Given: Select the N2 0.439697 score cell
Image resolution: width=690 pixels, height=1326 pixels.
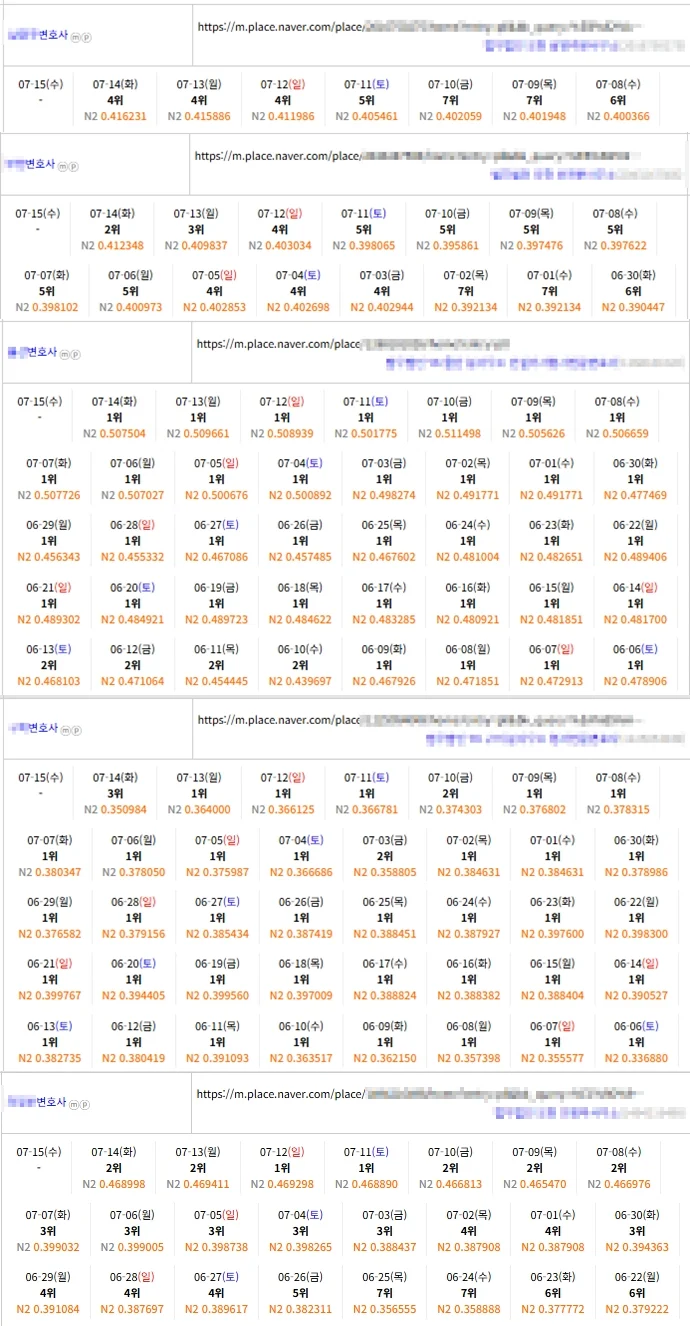Looking at the screenshot, I should tap(301, 681).
